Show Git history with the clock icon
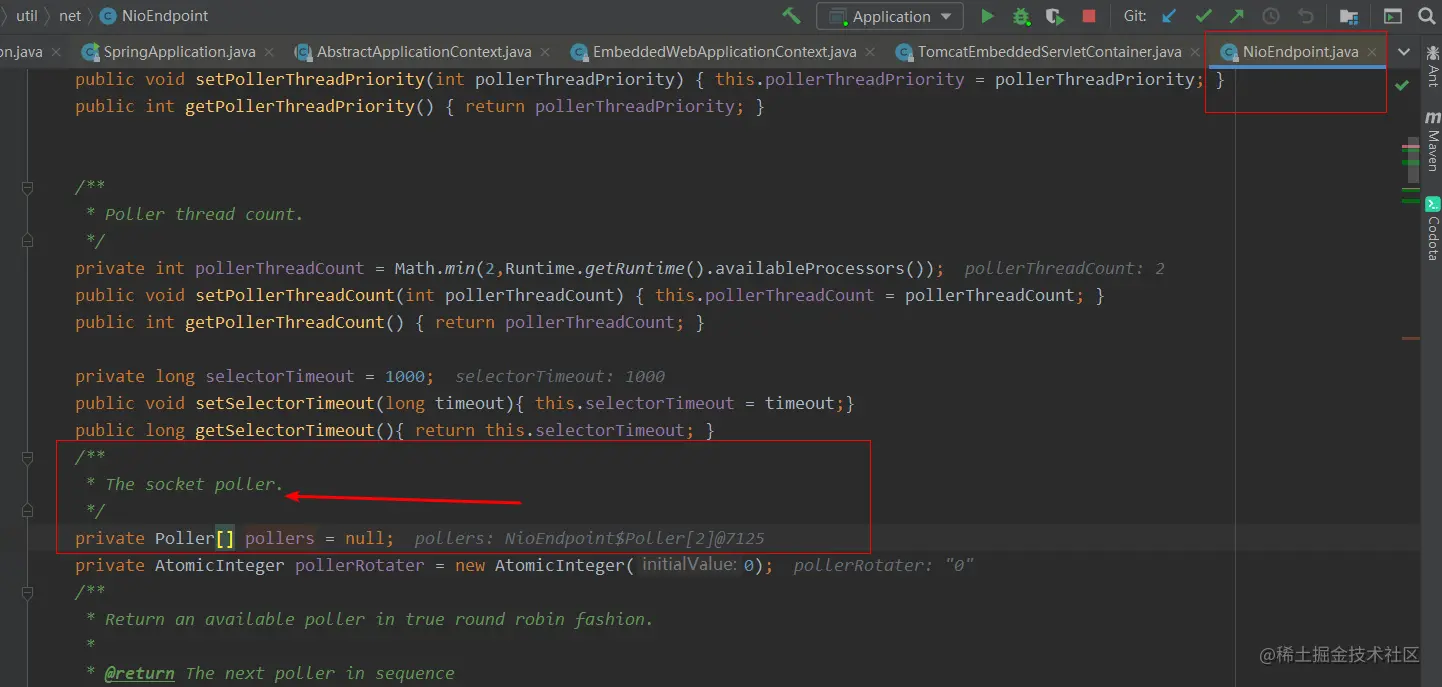Image resolution: width=1442 pixels, height=687 pixels. [x=1271, y=16]
